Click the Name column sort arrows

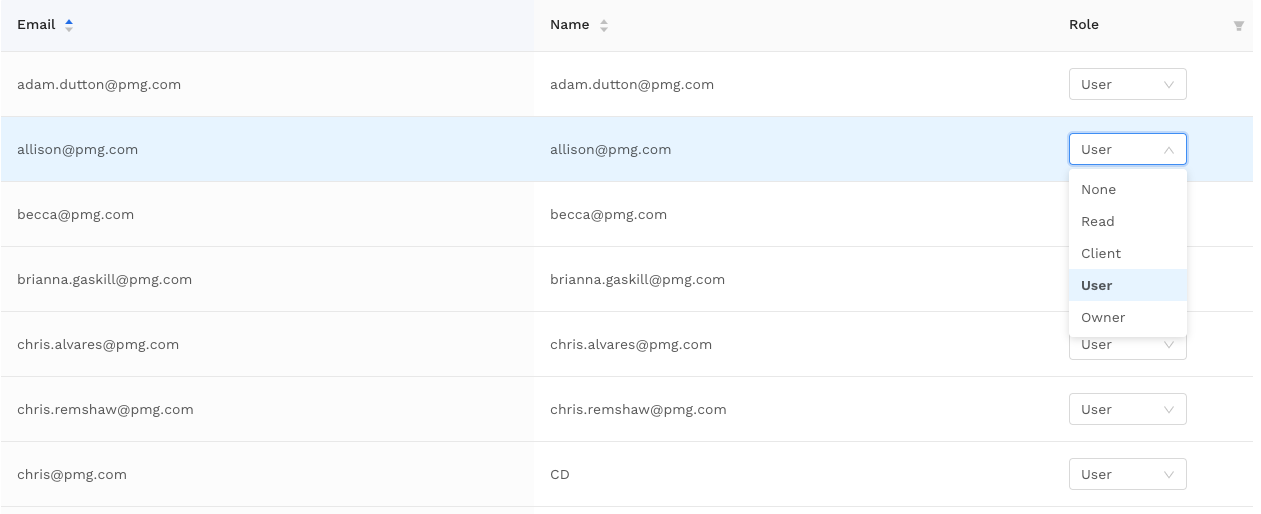[x=604, y=25]
